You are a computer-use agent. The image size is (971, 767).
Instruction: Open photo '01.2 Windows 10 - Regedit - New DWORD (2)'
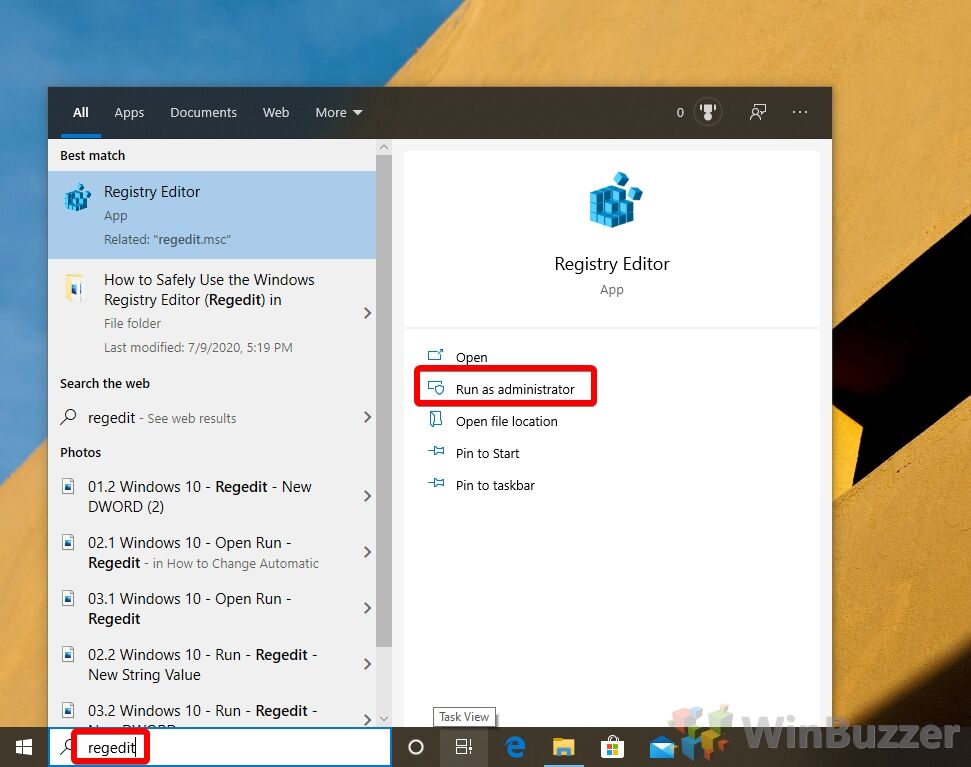coord(212,496)
